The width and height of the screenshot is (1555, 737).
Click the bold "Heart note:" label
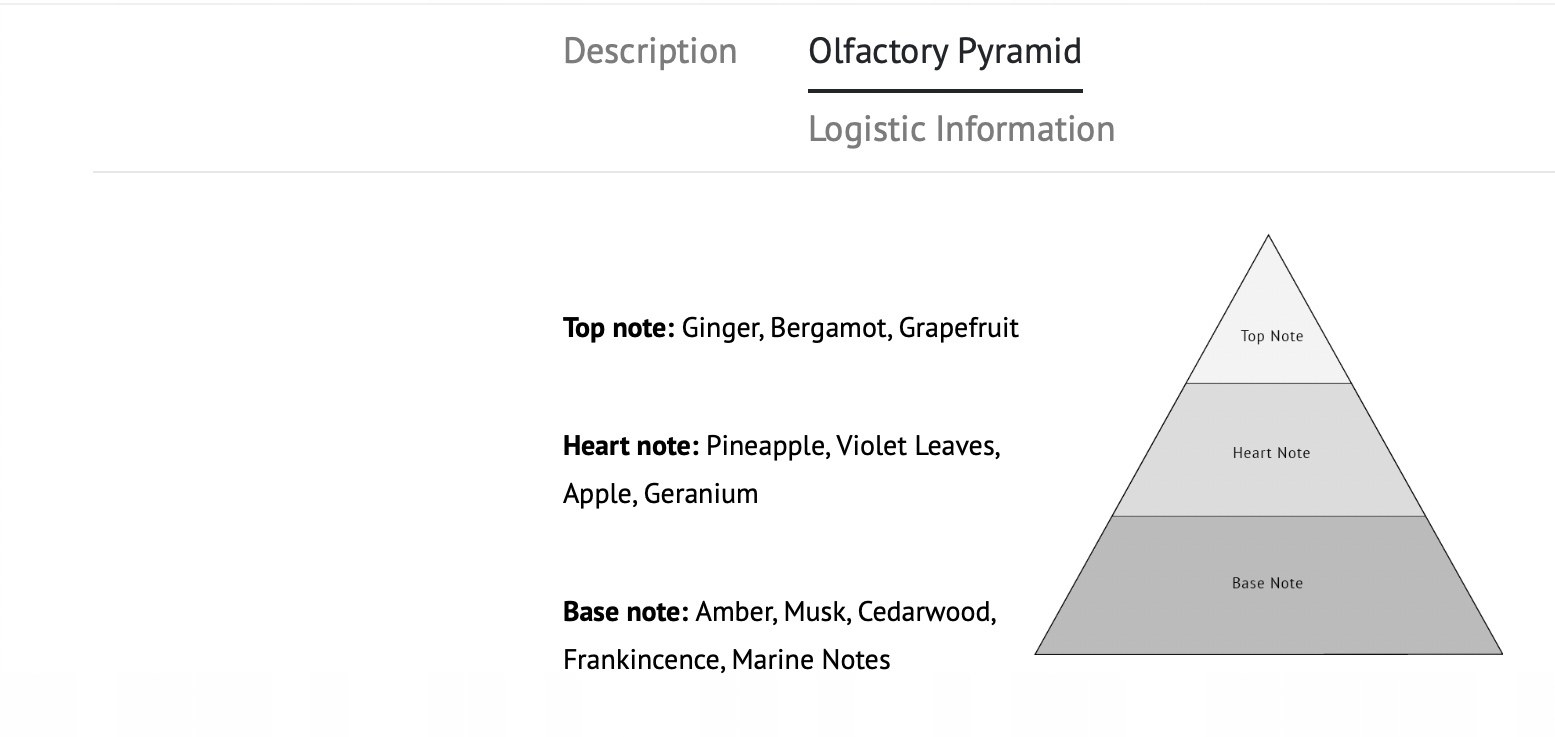631,446
